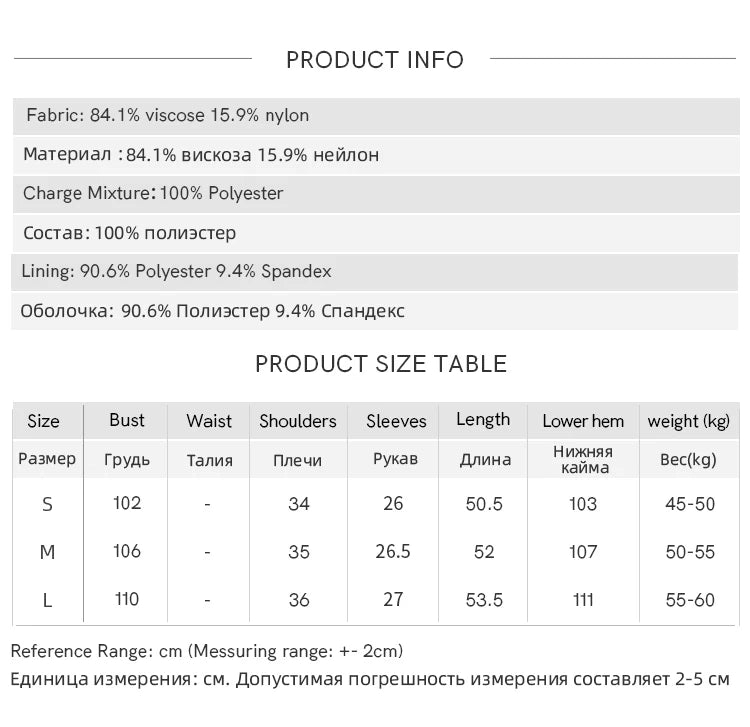The height and width of the screenshot is (727, 750).
Task: Click the S size row label
Action: tap(47, 504)
